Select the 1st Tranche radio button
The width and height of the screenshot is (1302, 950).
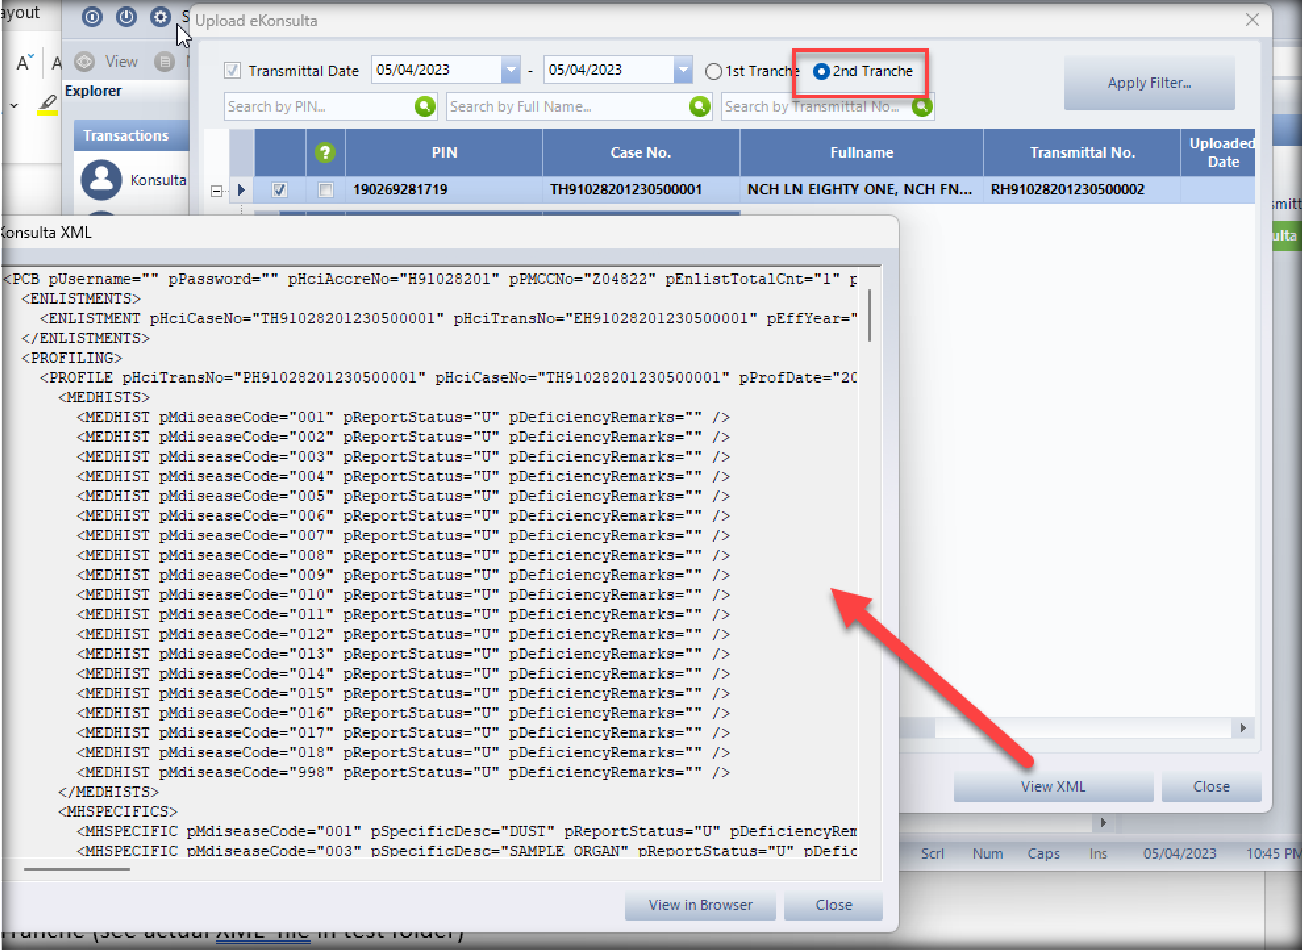(713, 71)
